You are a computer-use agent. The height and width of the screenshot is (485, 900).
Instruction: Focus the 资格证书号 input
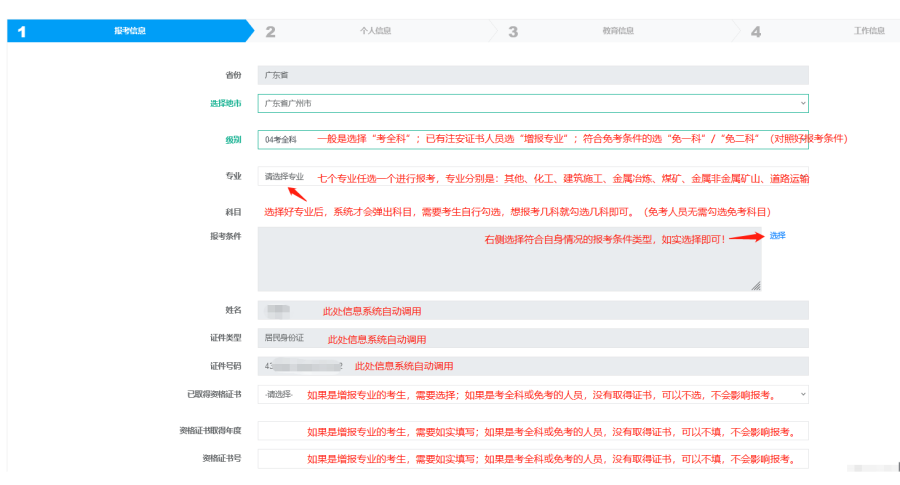click(533, 459)
